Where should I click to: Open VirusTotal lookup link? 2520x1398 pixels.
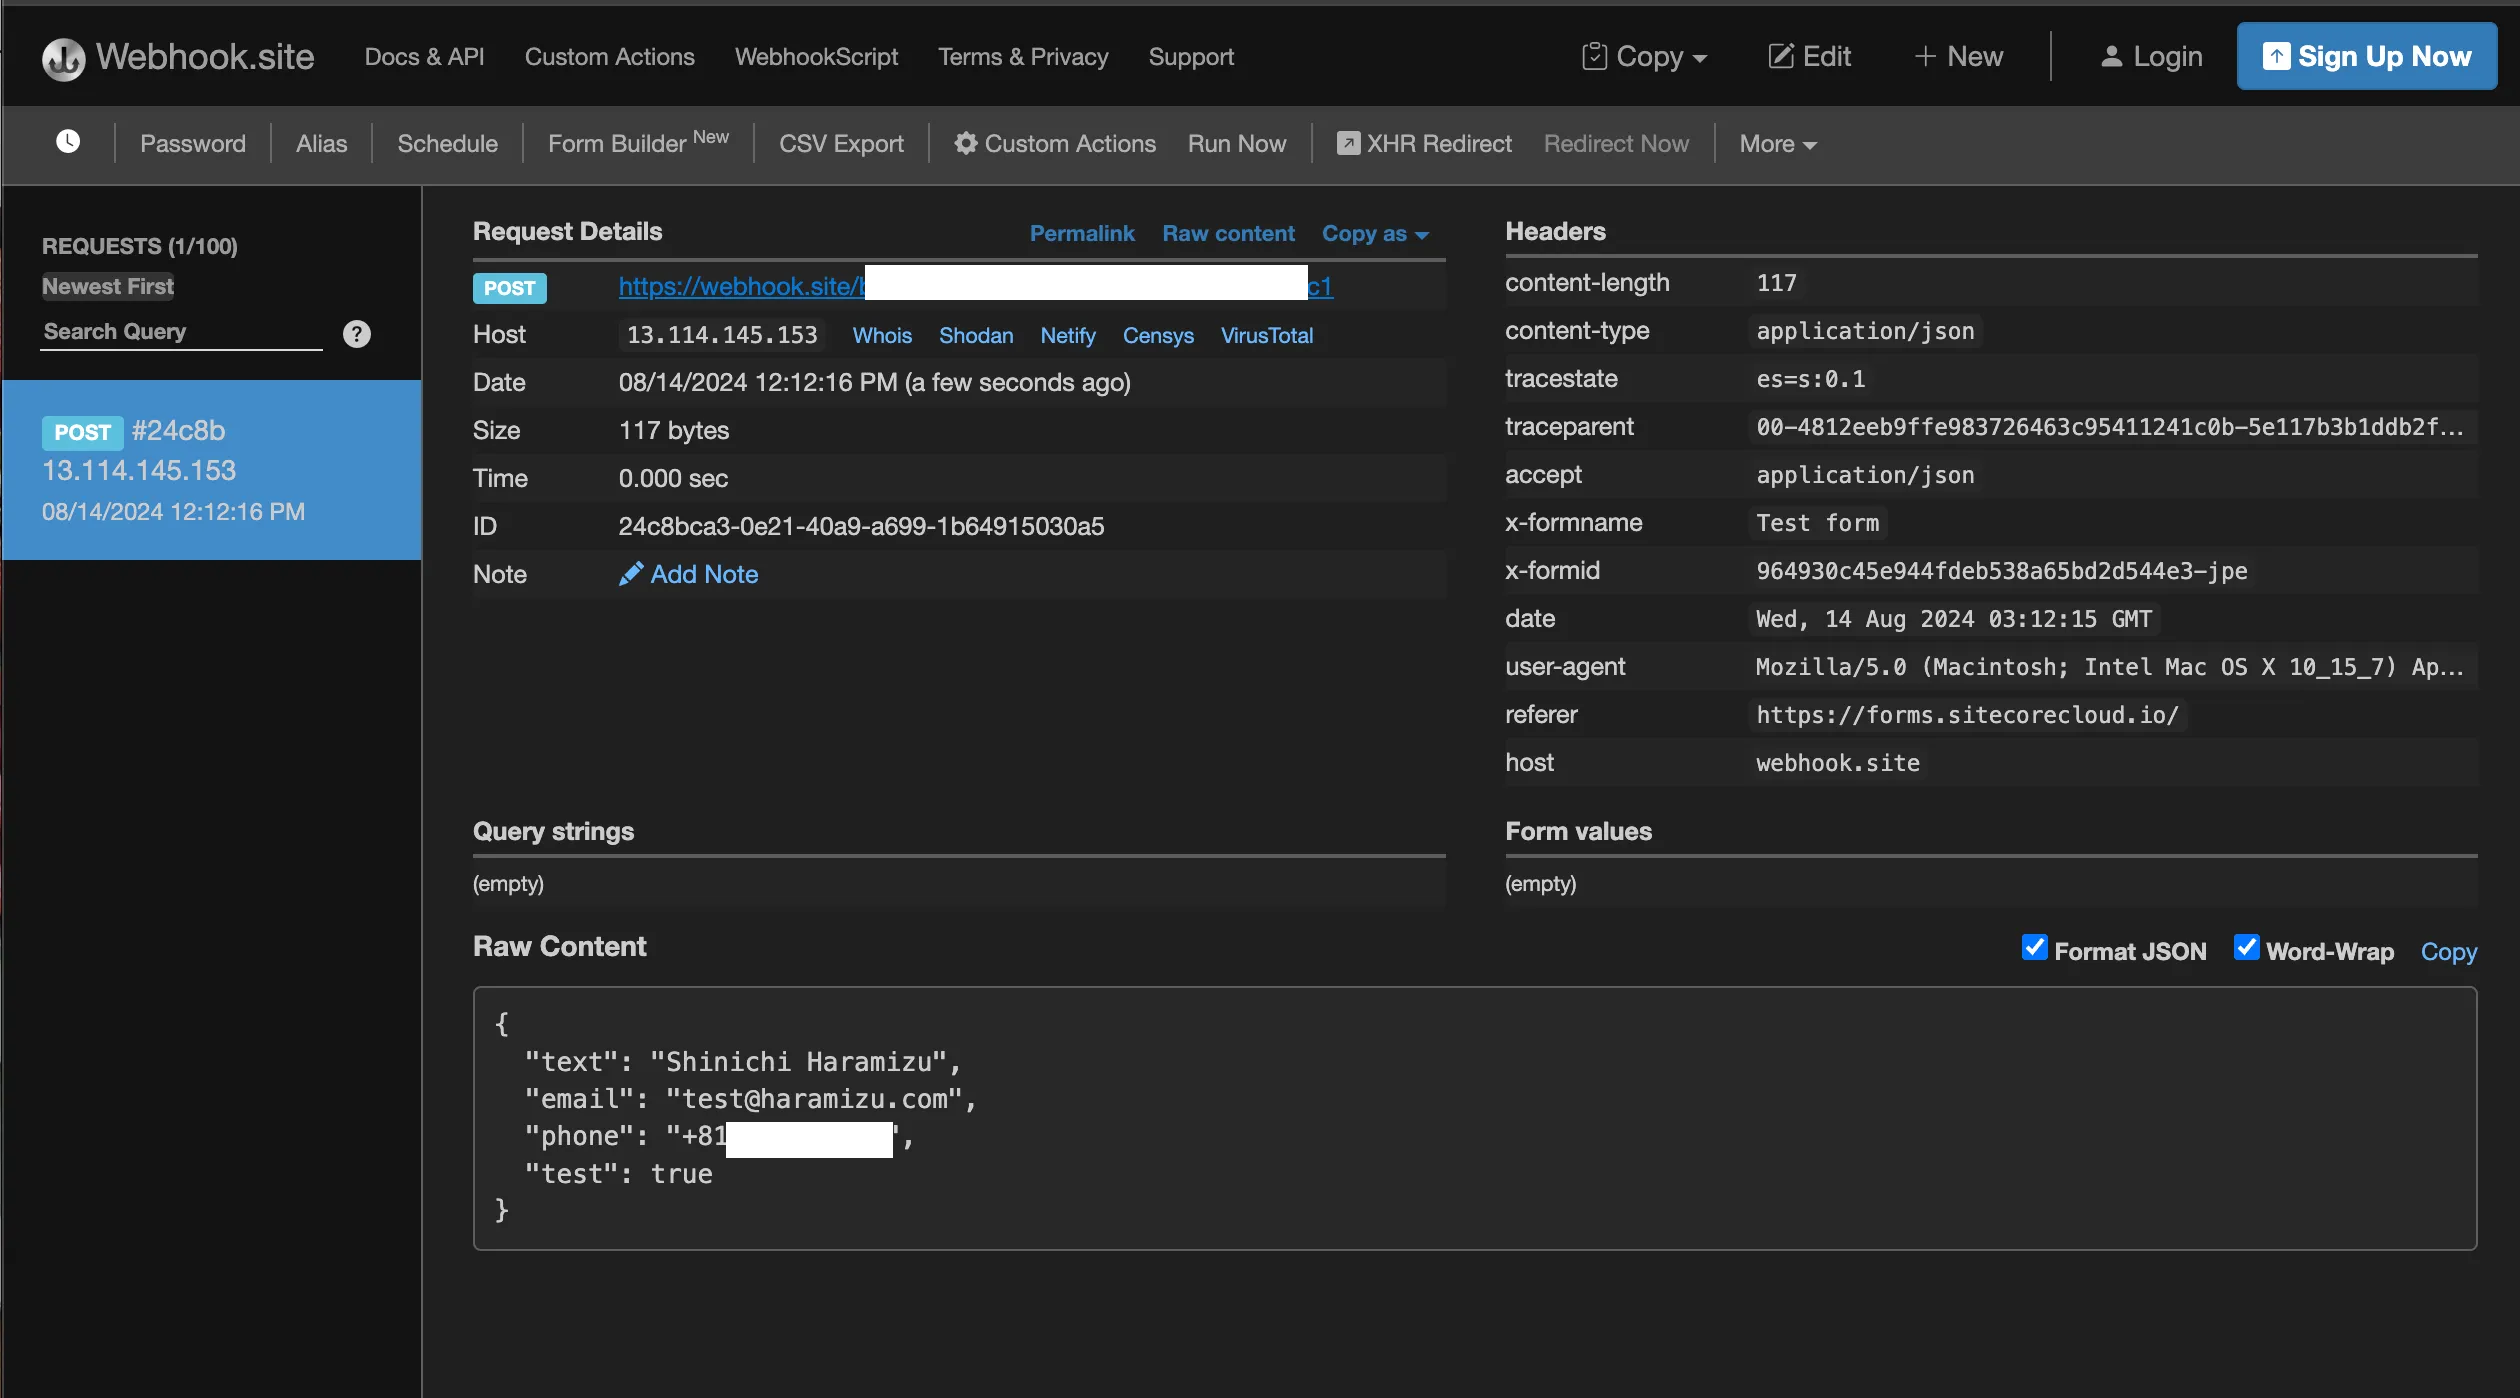[x=1267, y=335]
